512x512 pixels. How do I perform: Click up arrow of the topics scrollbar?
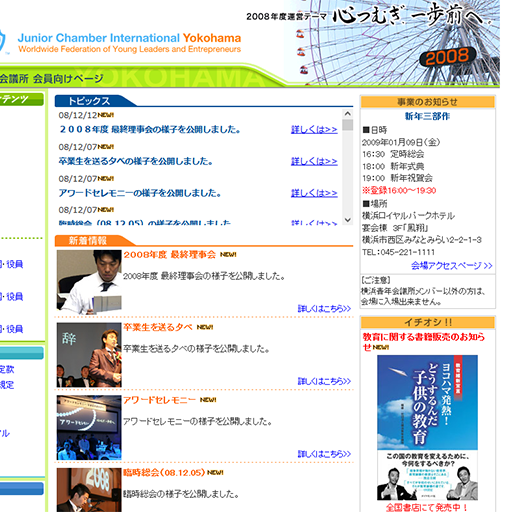348,114
